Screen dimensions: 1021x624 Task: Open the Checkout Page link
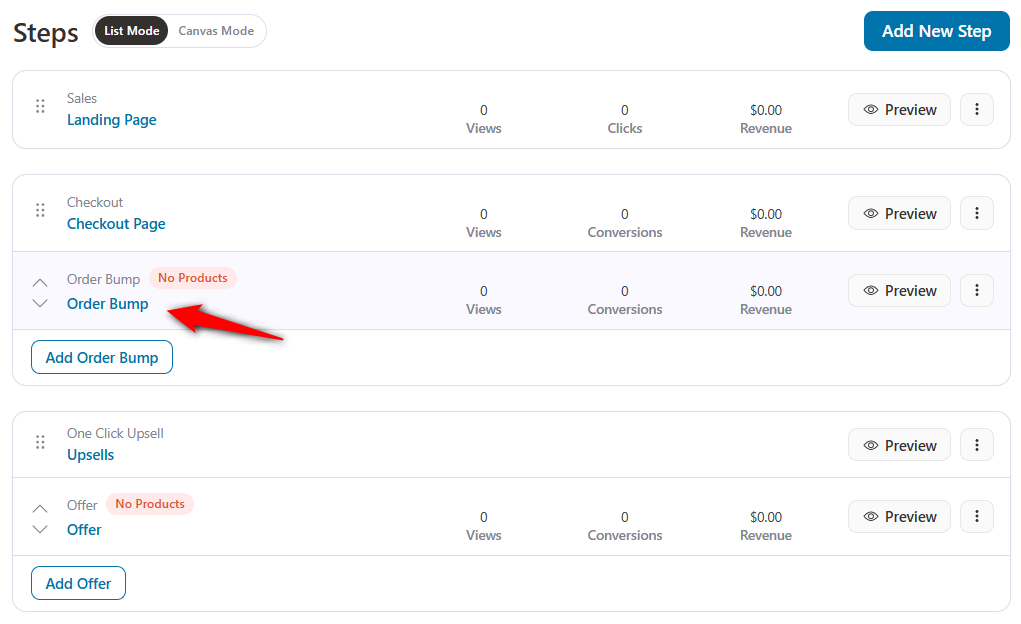(116, 224)
